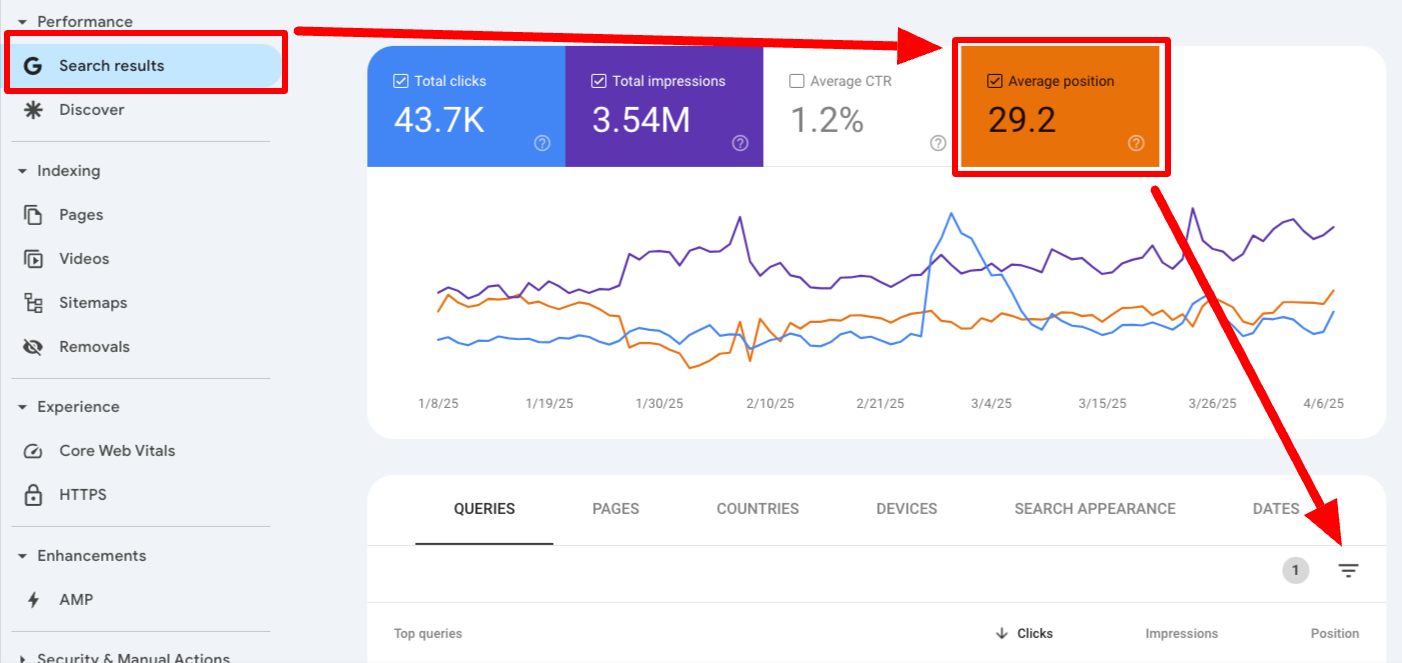Open the Removals section
1402x663 pixels.
[x=94, y=347]
